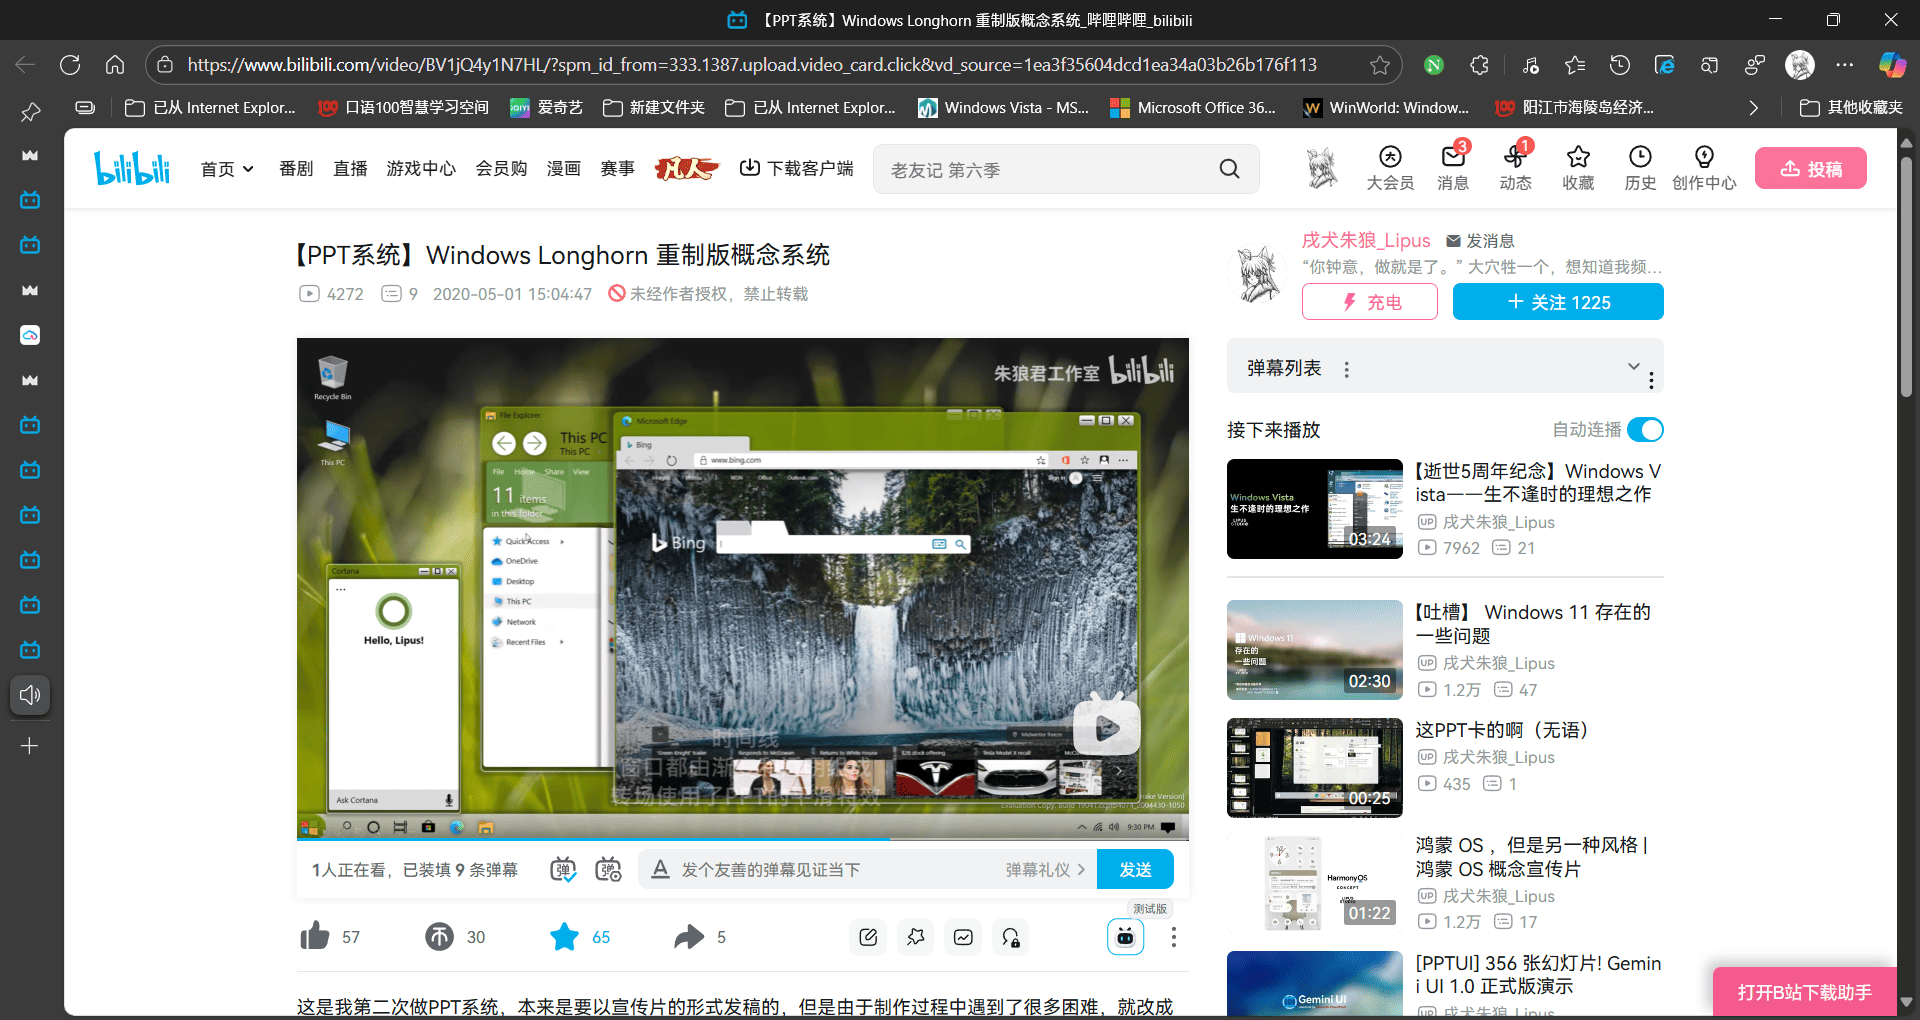The image size is (1920, 1020).
Task: Open the 历史 history clock icon
Action: coord(1640,168)
